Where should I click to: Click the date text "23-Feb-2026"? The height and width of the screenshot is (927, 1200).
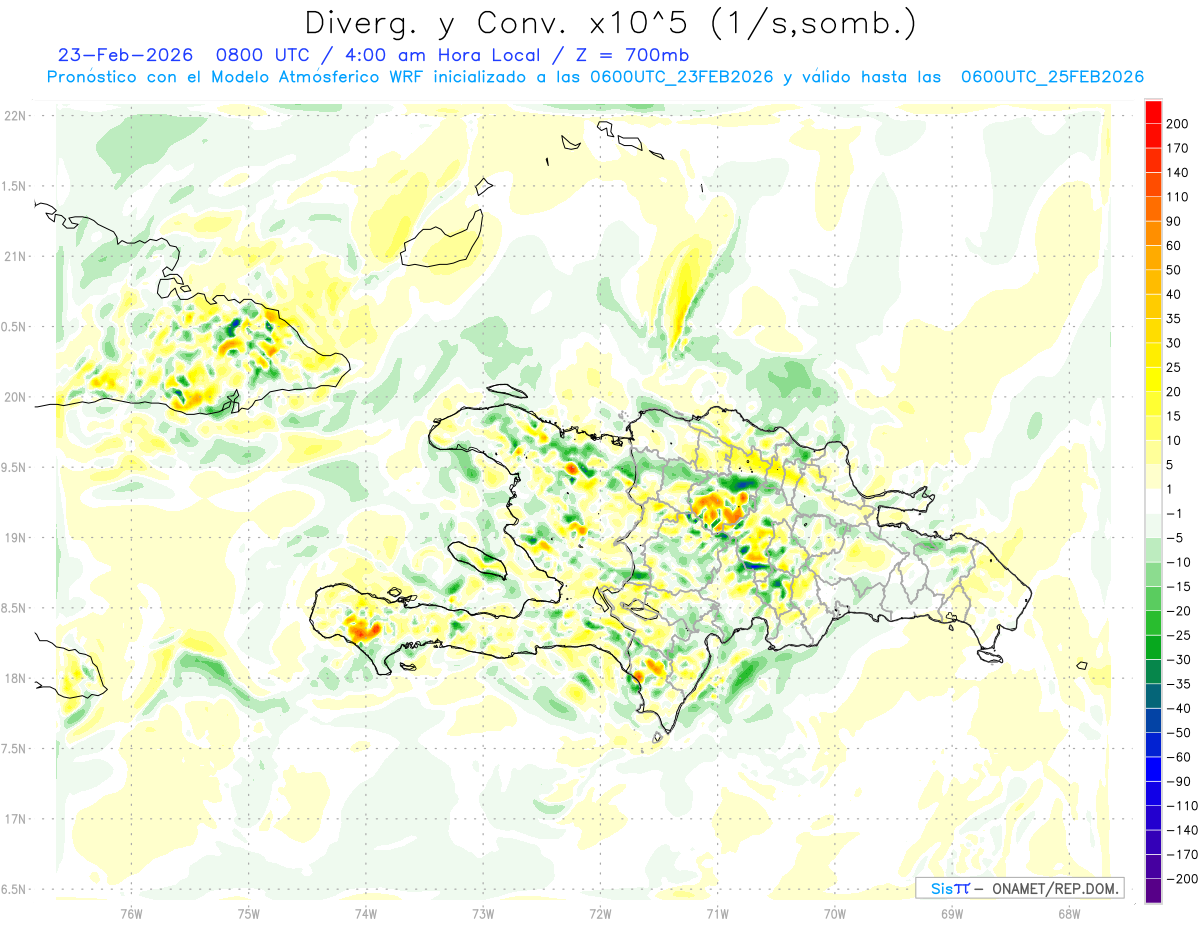click(x=125, y=55)
